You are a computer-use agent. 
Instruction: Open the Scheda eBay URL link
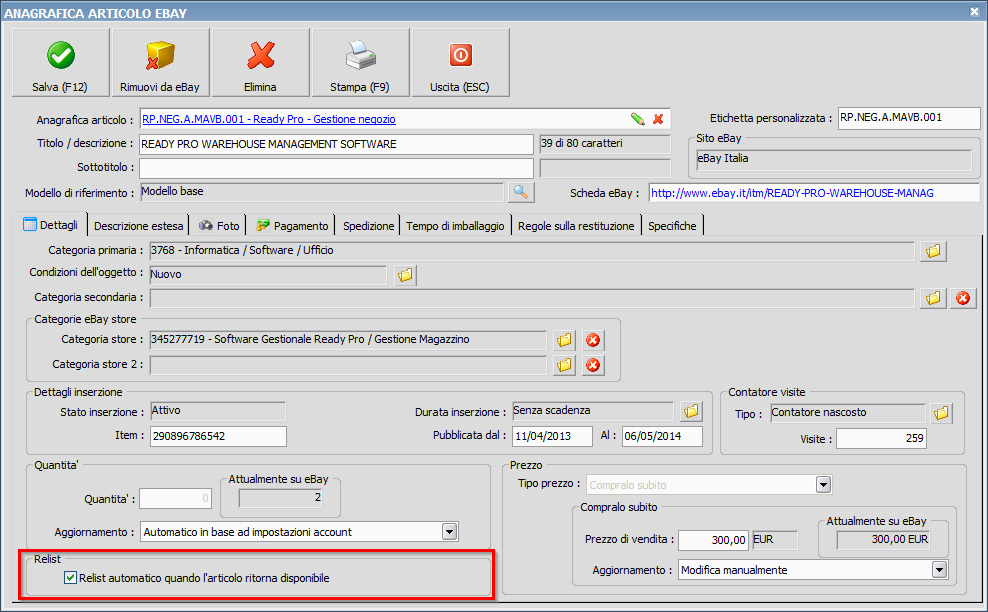pos(792,193)
